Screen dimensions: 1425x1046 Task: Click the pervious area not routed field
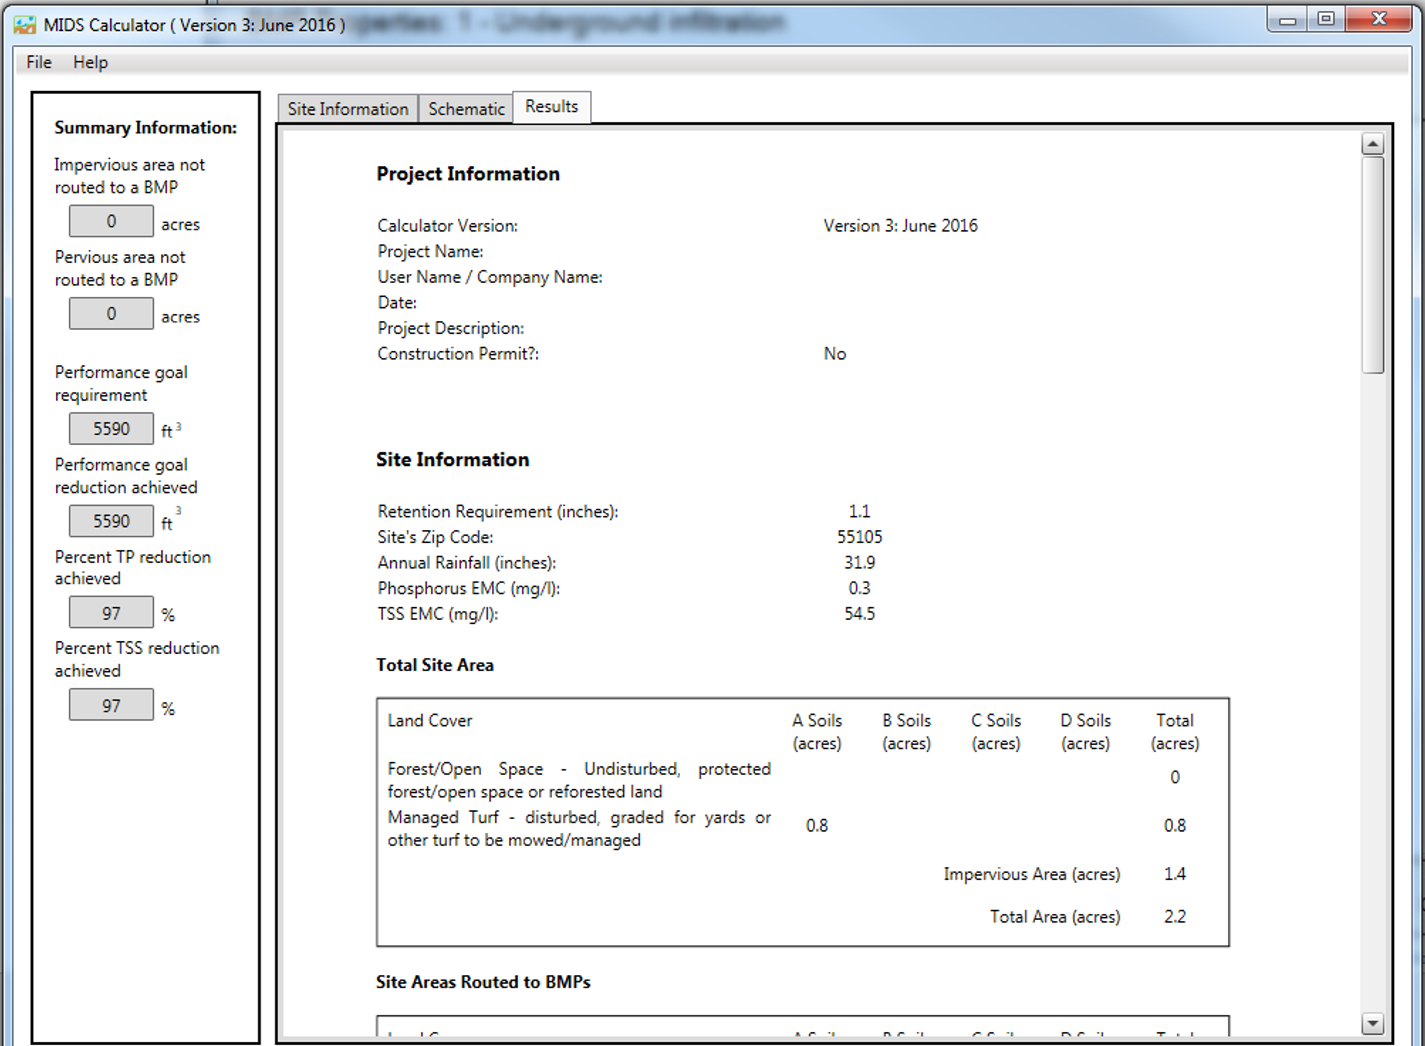click(110, 313)
